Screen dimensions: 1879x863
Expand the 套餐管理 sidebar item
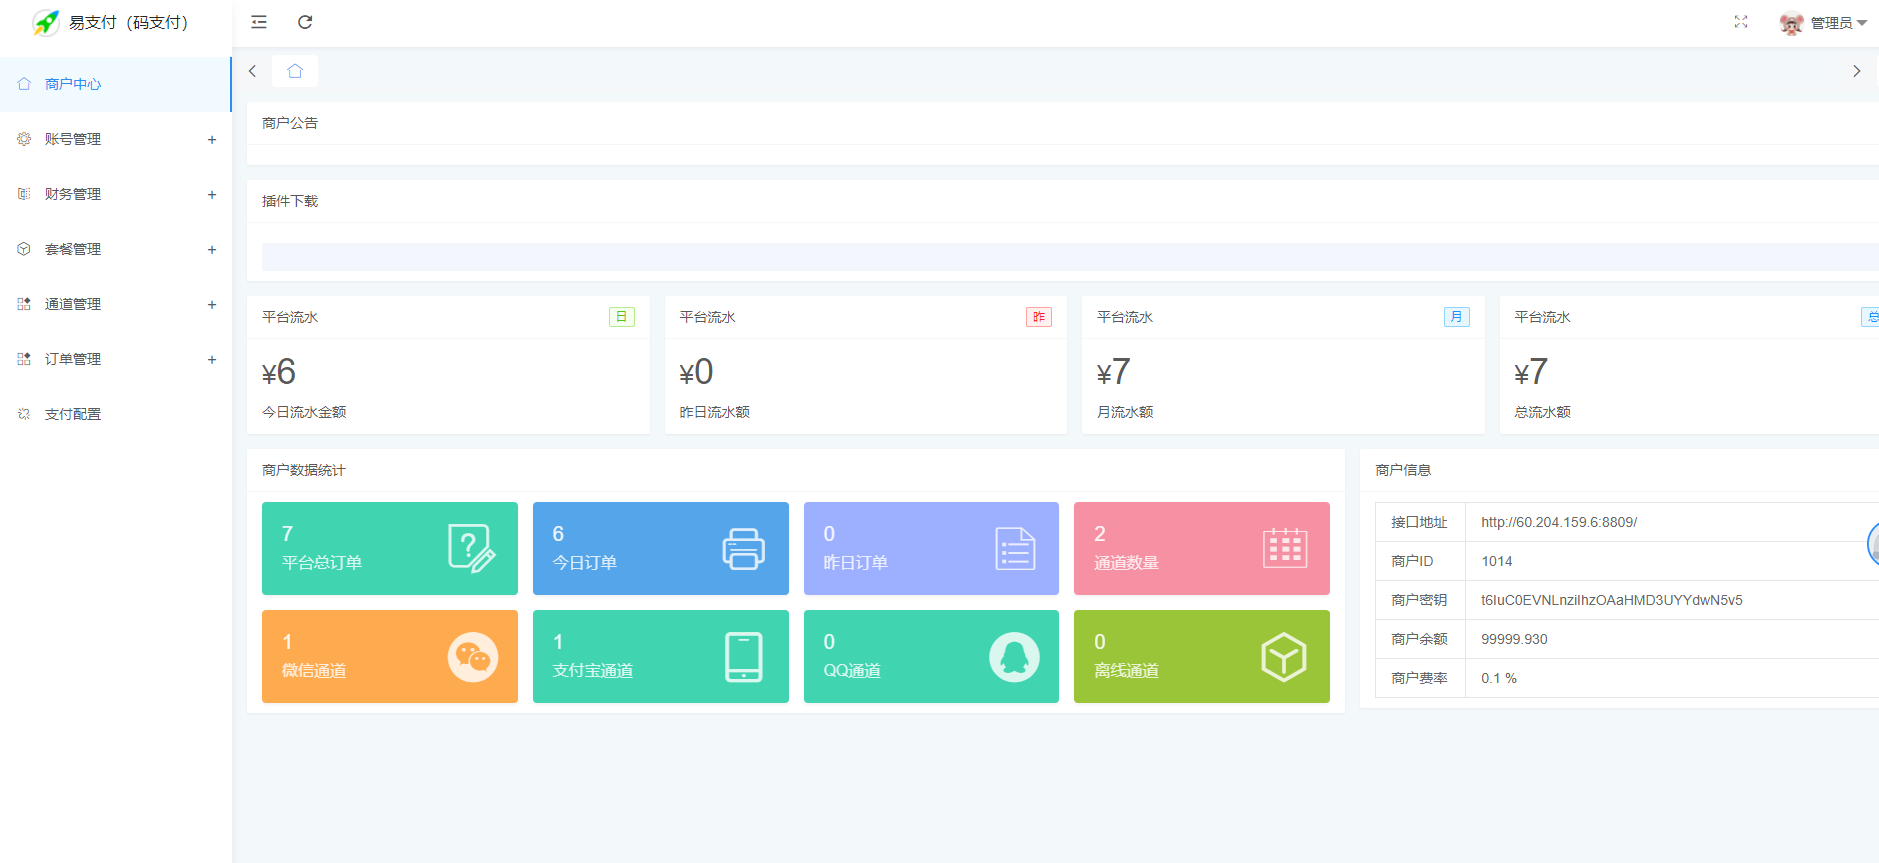pyautogui.click(x=73, y=249)
